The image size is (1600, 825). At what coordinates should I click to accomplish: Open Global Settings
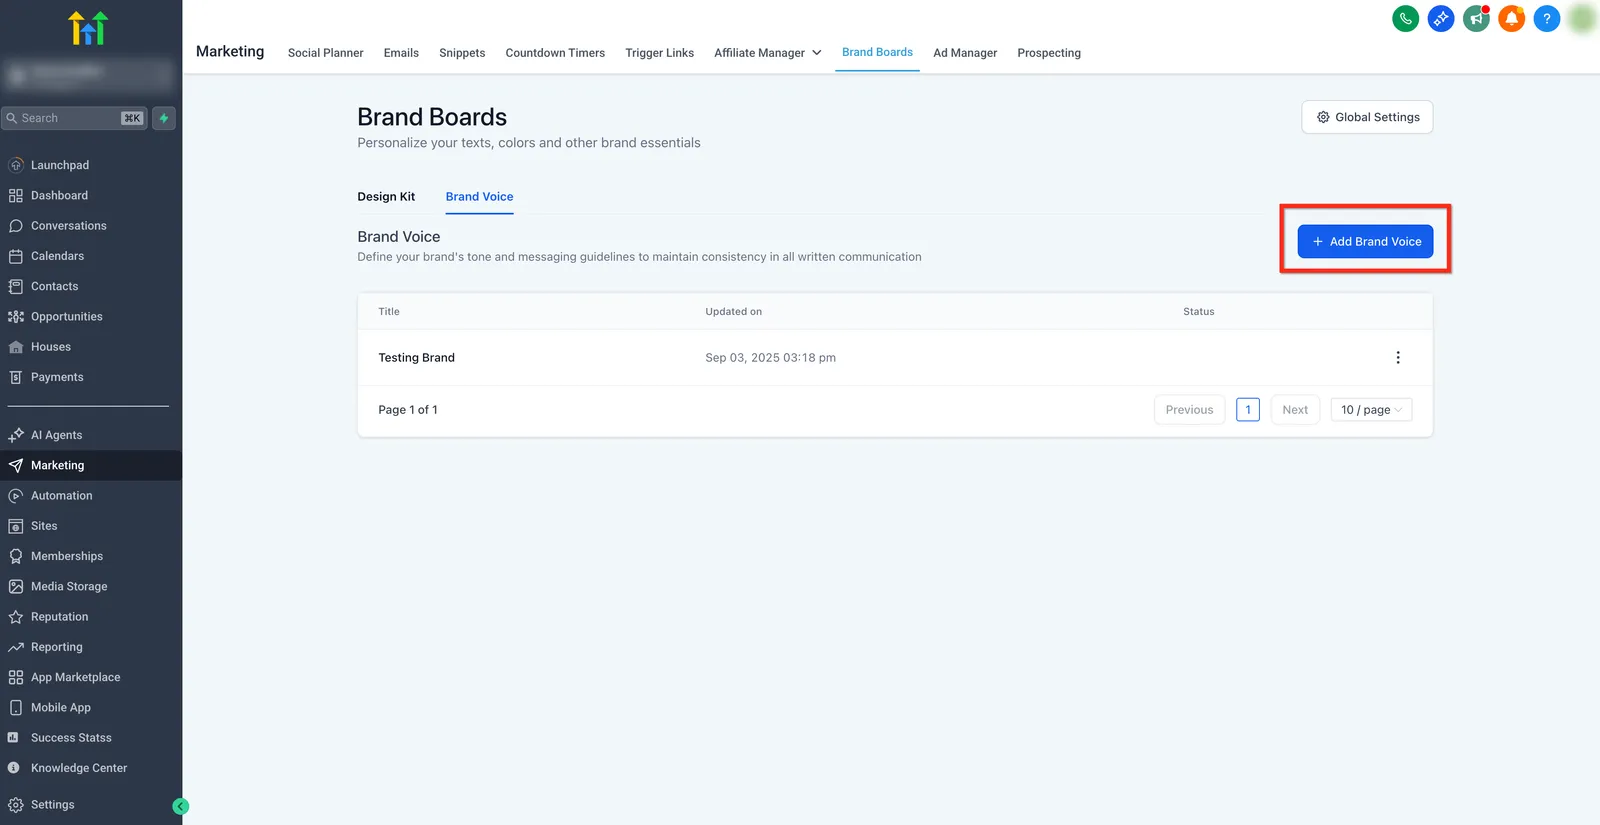click(x=1367, y=117)
